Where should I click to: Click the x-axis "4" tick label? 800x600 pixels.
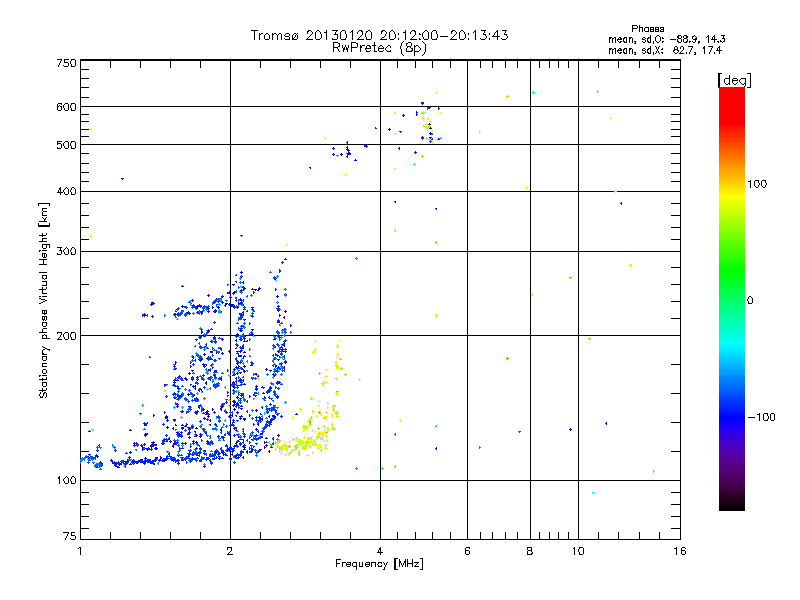tap(380, 551)
